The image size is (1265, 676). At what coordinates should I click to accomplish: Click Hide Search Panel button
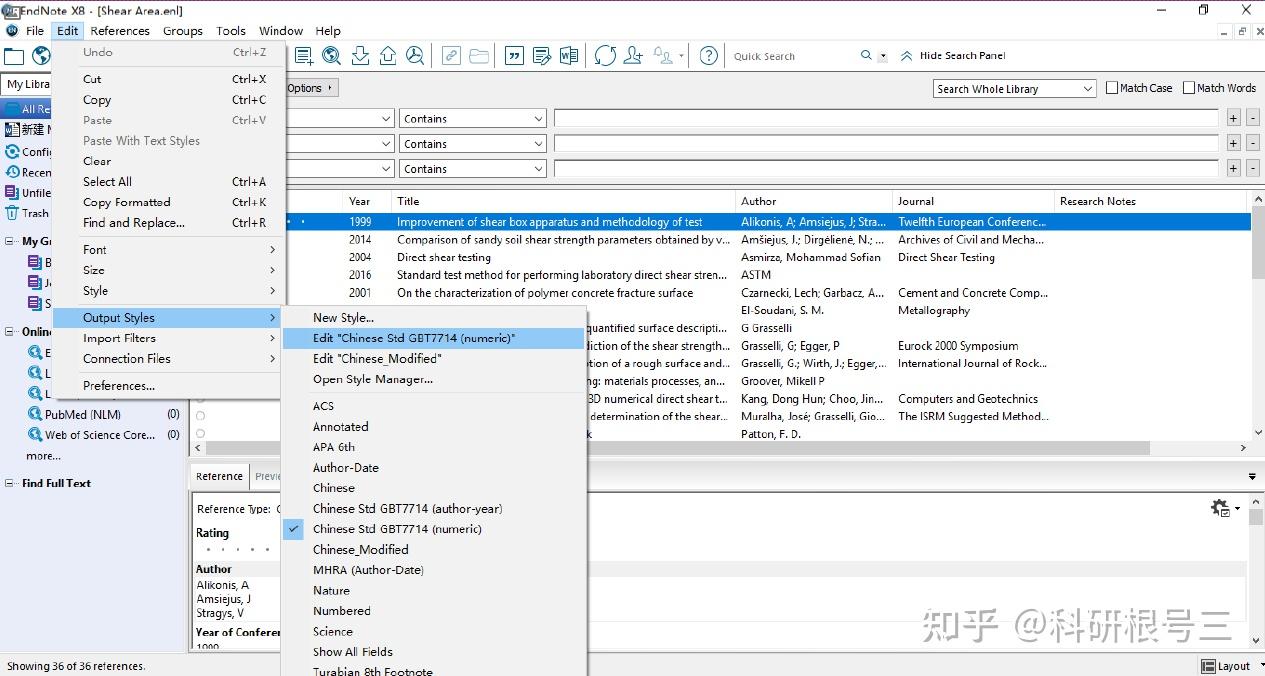[952, 56]
